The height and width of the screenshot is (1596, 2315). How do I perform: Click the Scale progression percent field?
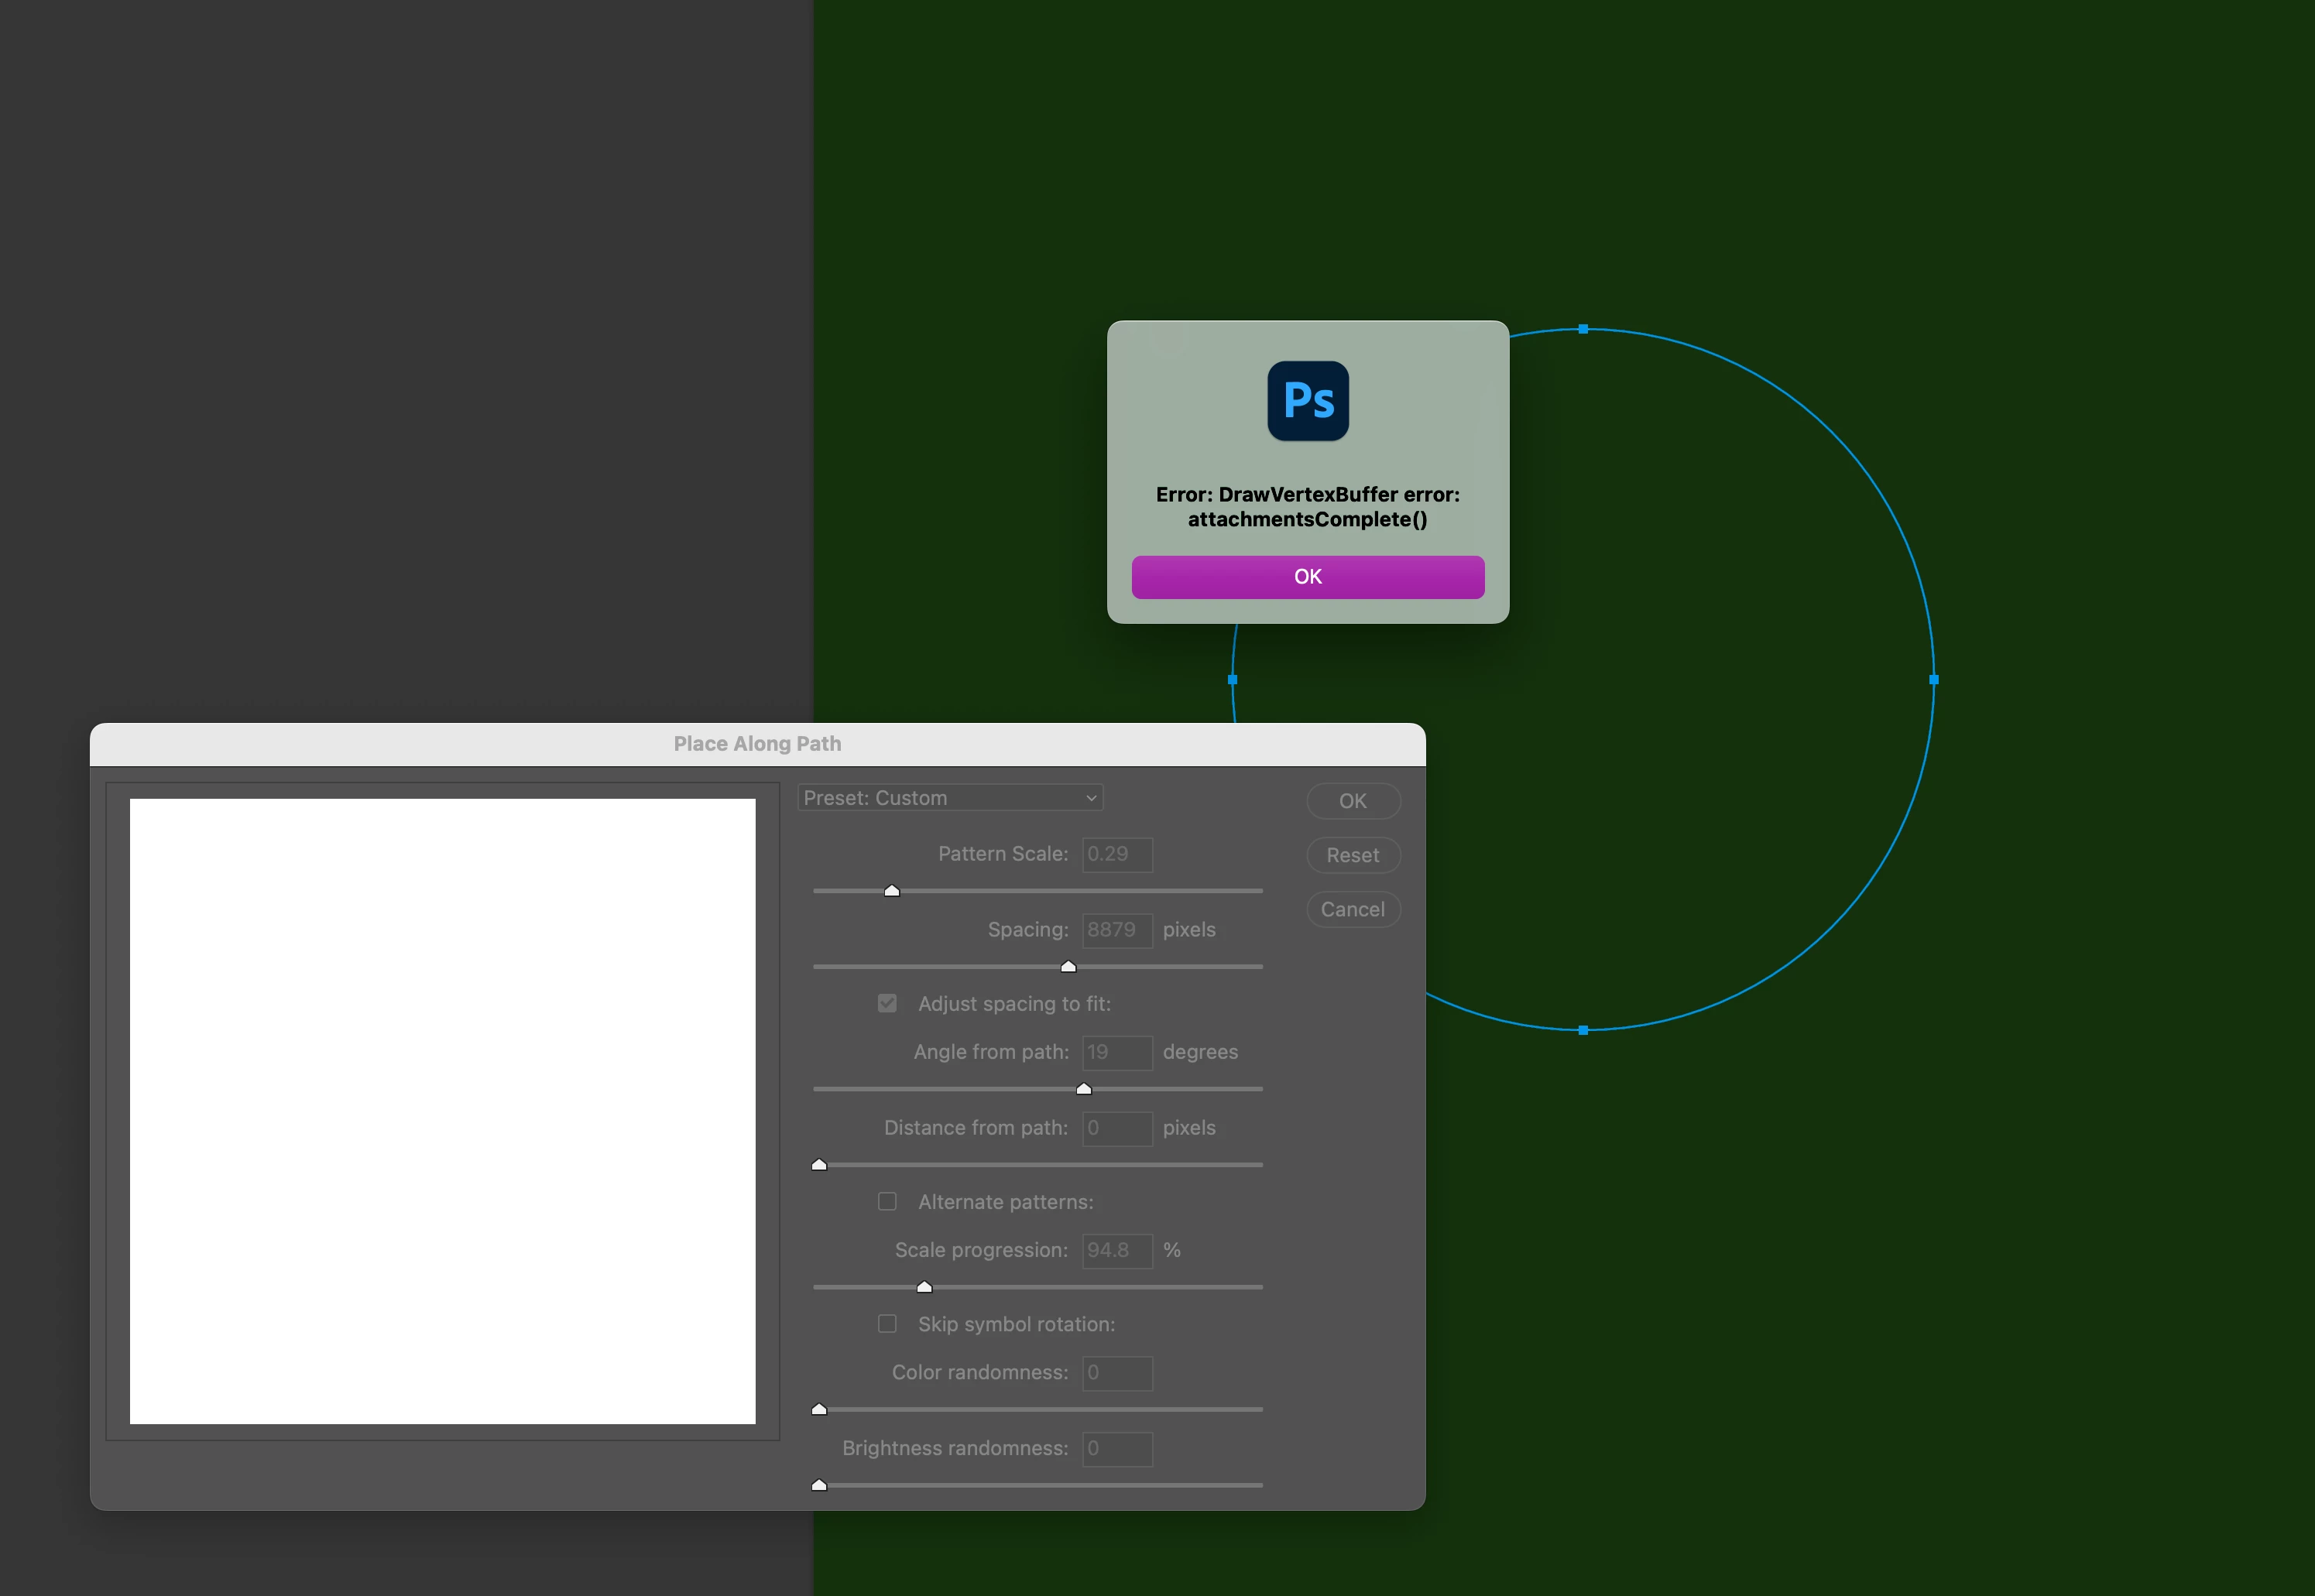(x=1117, y=1250)
